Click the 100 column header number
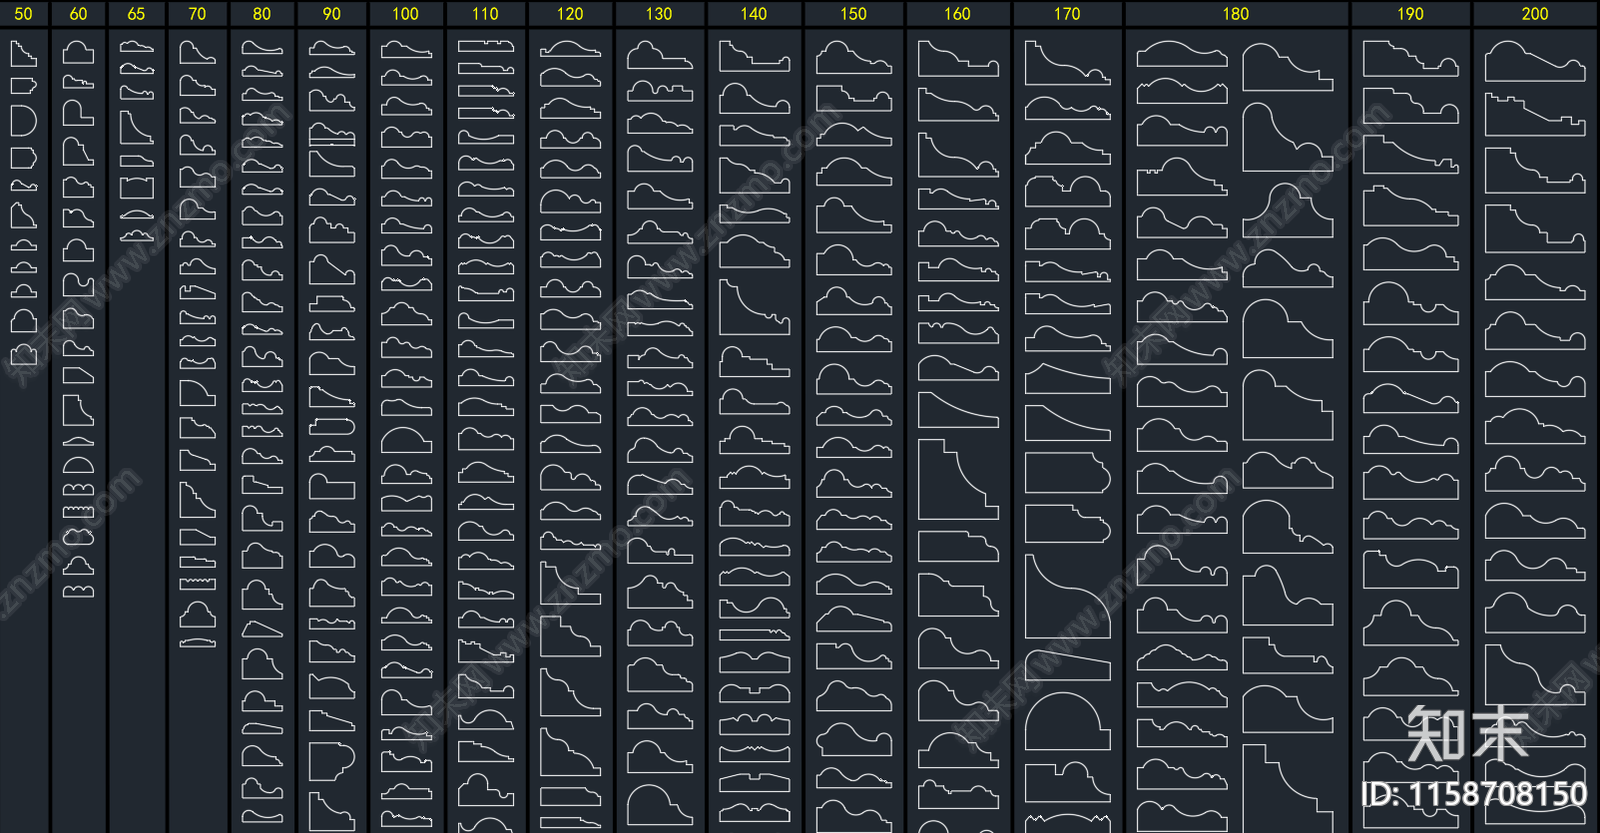The width and height of the screenshot is (1600, 833). tap(405, 14)
